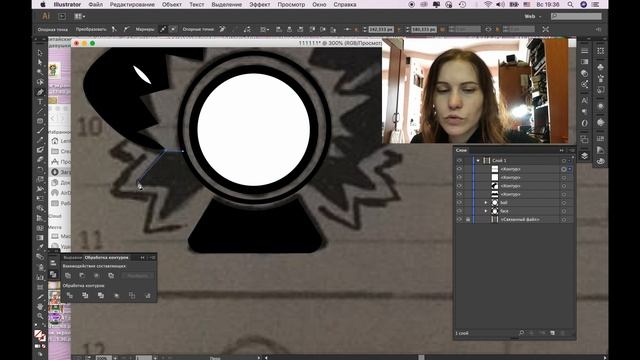Toggle the lock on the Связанный файл row
The image size is (640, 360).
point(468,220)
